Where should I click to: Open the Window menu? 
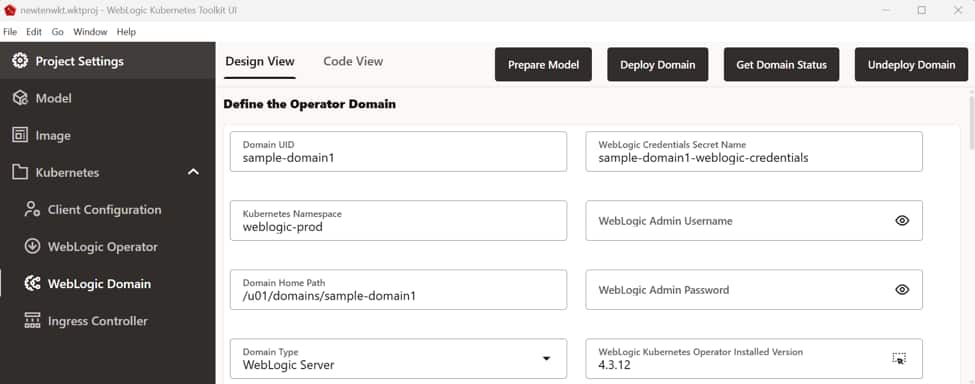(90, 32)
